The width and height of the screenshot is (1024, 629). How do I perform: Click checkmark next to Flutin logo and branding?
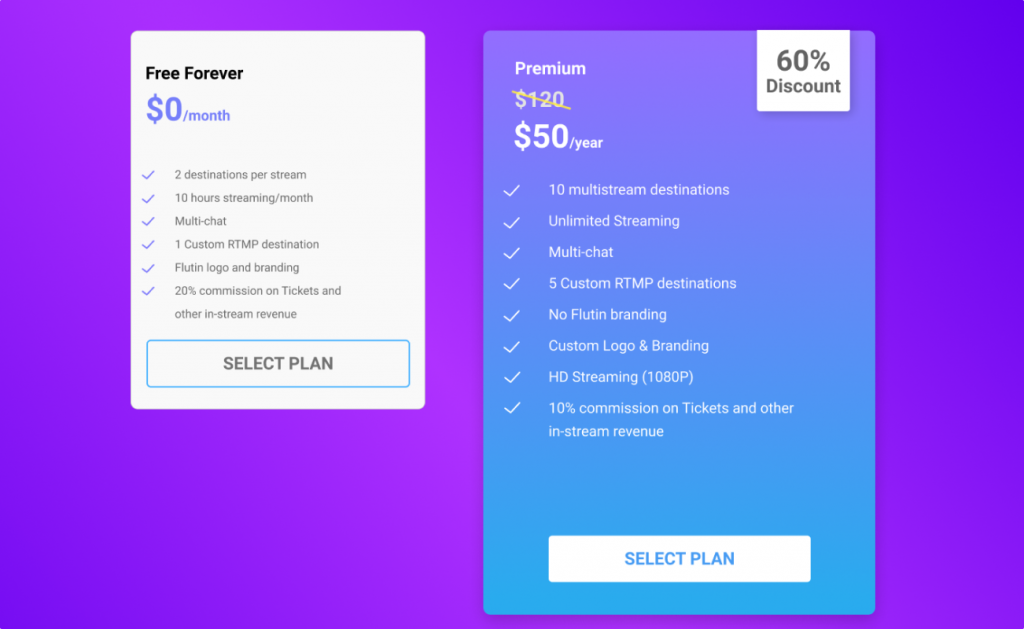148,268
